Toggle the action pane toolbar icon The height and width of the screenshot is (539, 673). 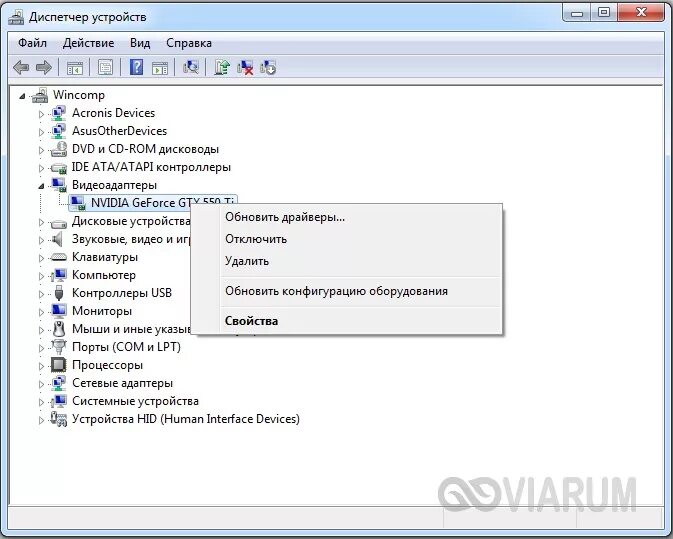(160, 67)
